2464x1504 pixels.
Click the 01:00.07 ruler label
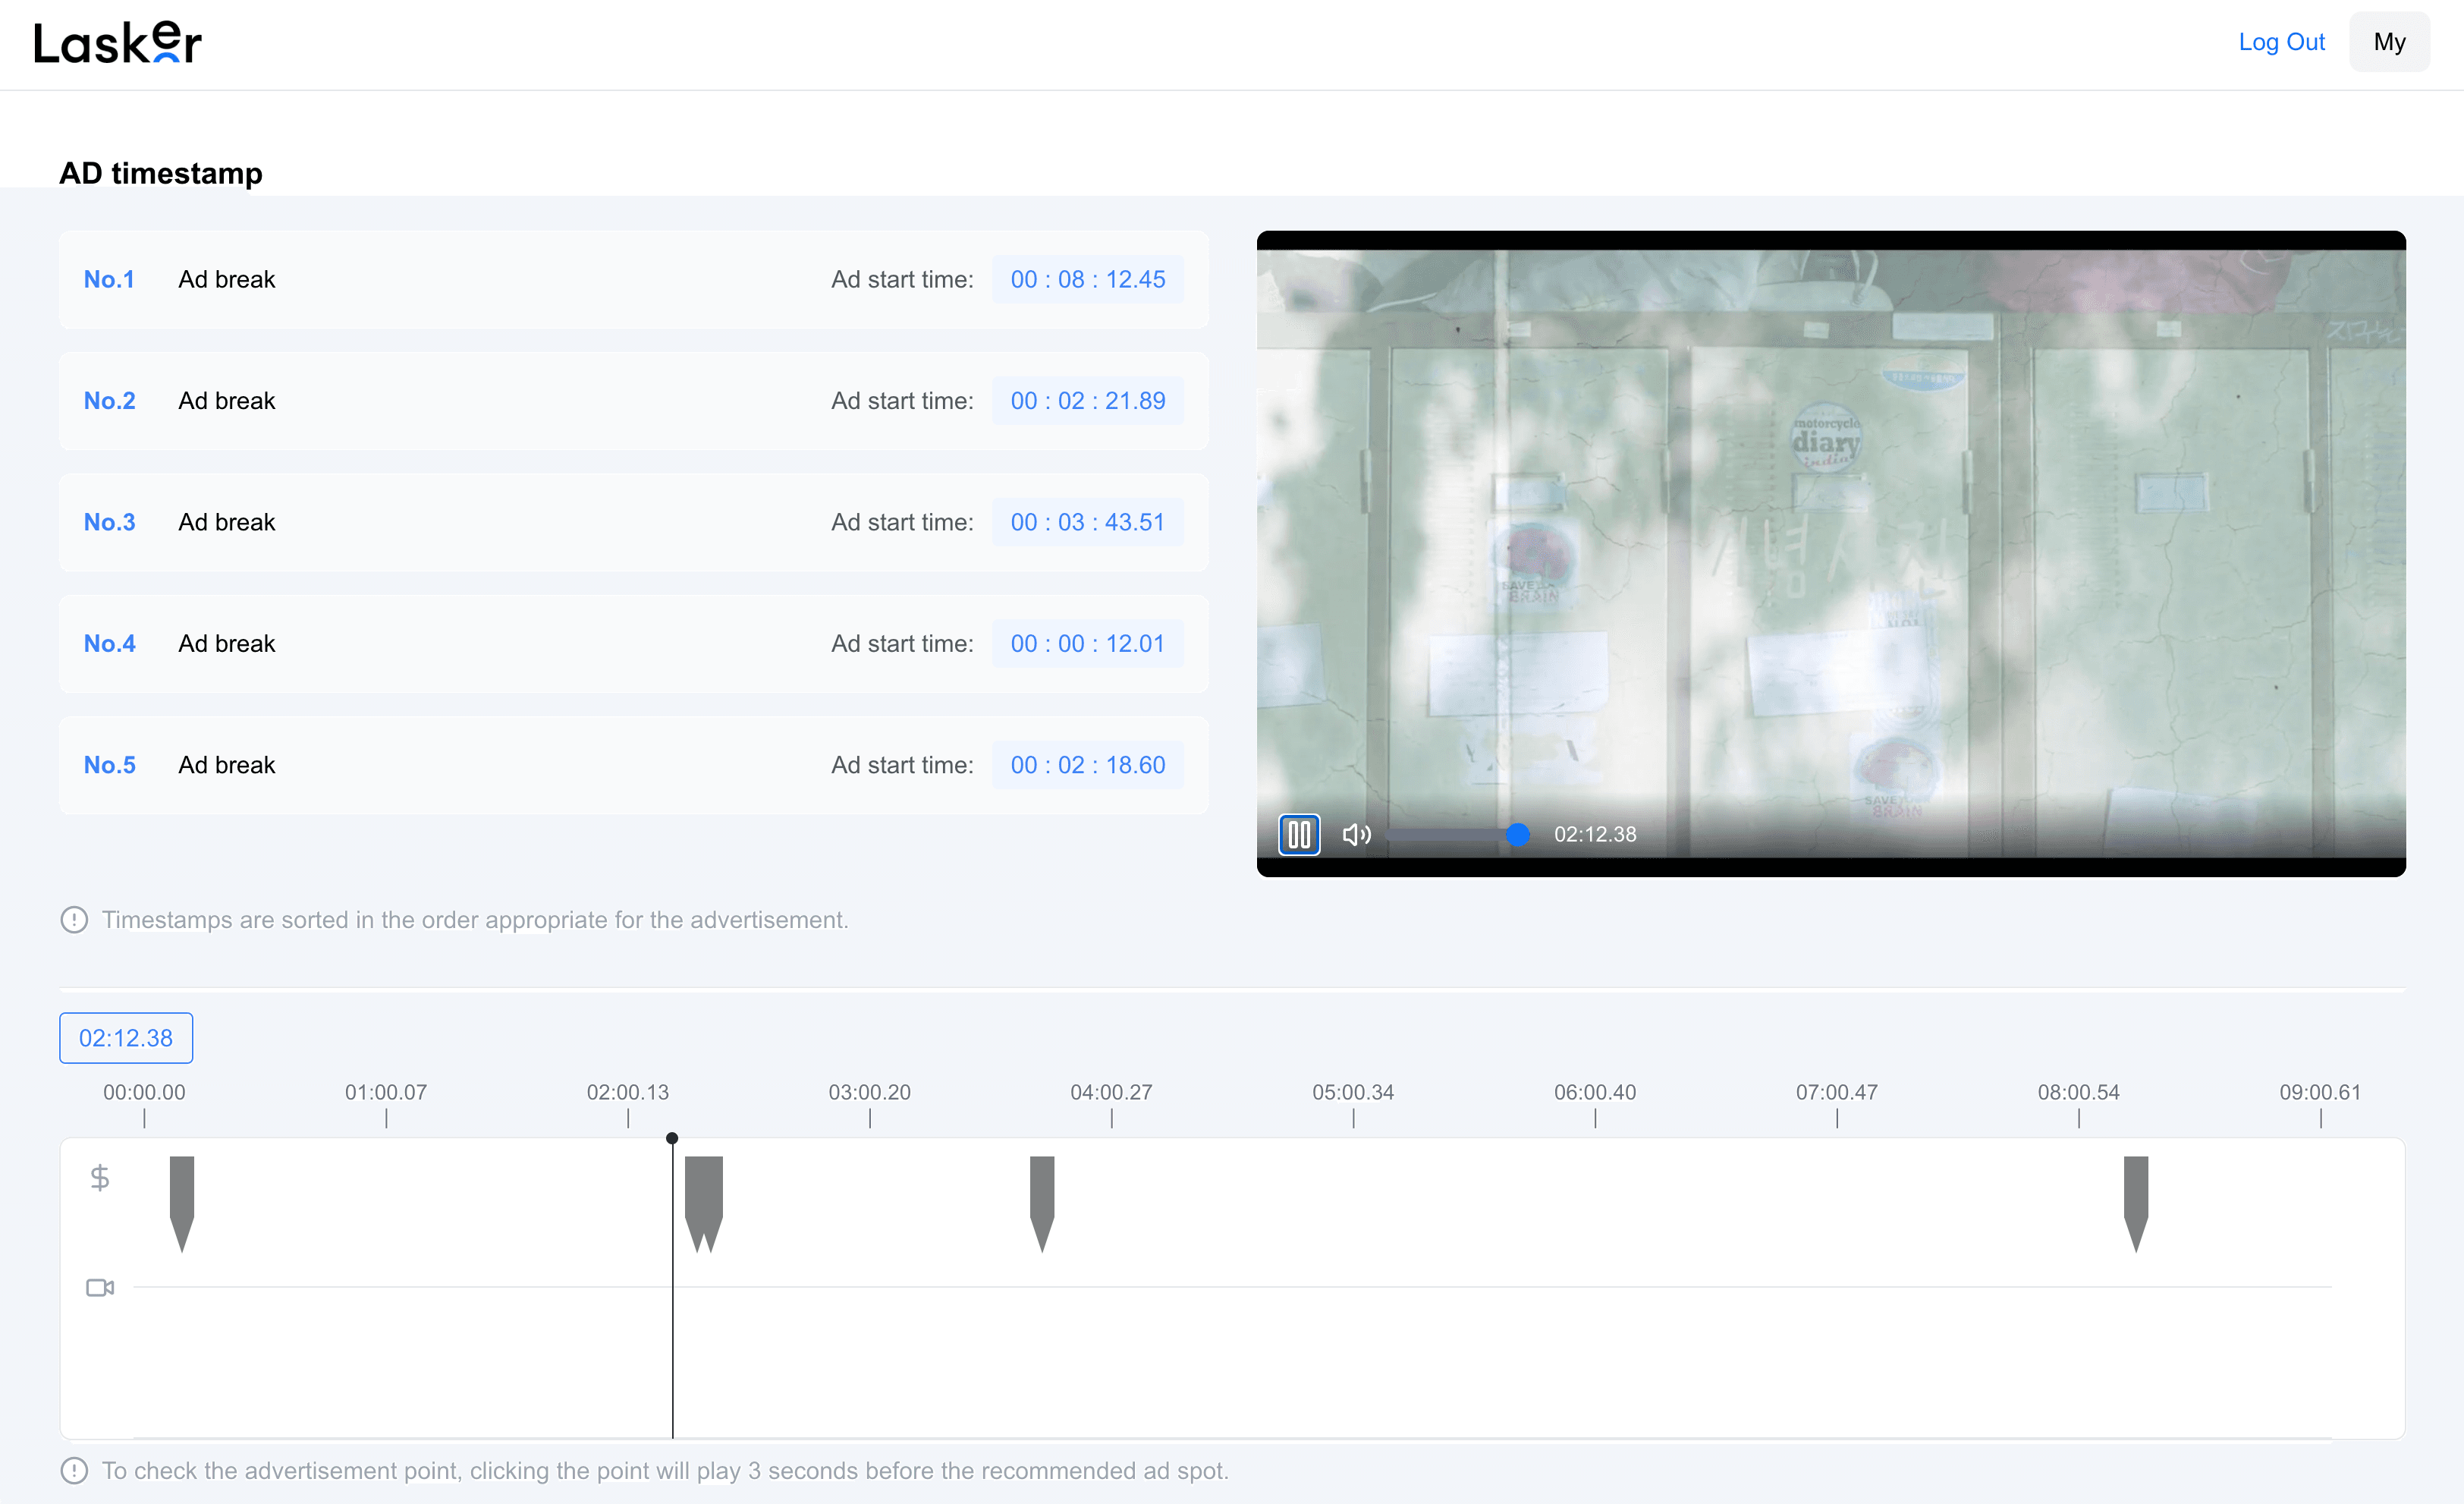(x=386, y=1092)
